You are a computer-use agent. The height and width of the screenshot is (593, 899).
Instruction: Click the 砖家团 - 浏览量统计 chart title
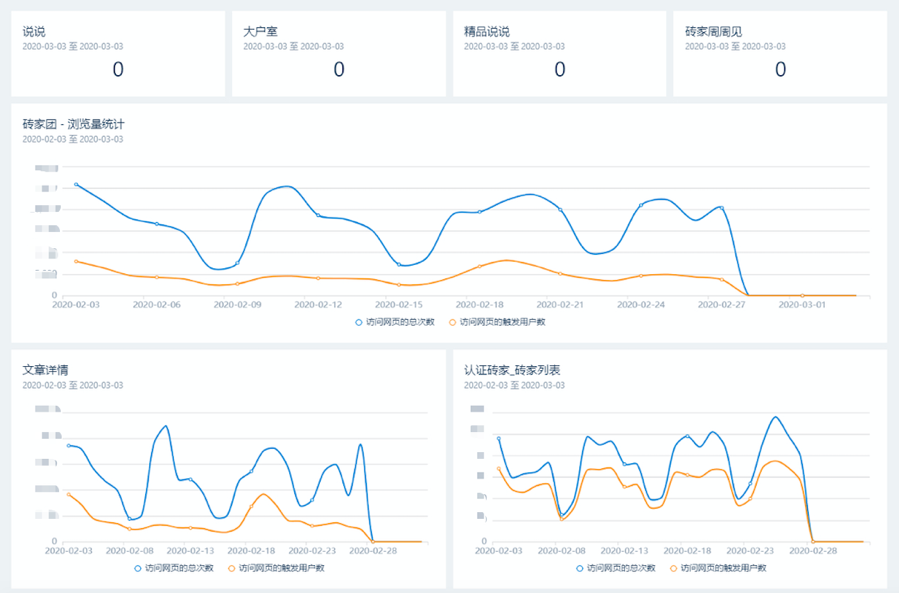[73, 125]
